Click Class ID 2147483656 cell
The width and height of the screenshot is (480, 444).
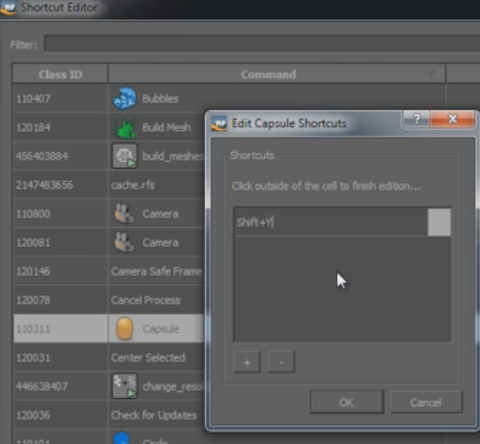point(60,185)
